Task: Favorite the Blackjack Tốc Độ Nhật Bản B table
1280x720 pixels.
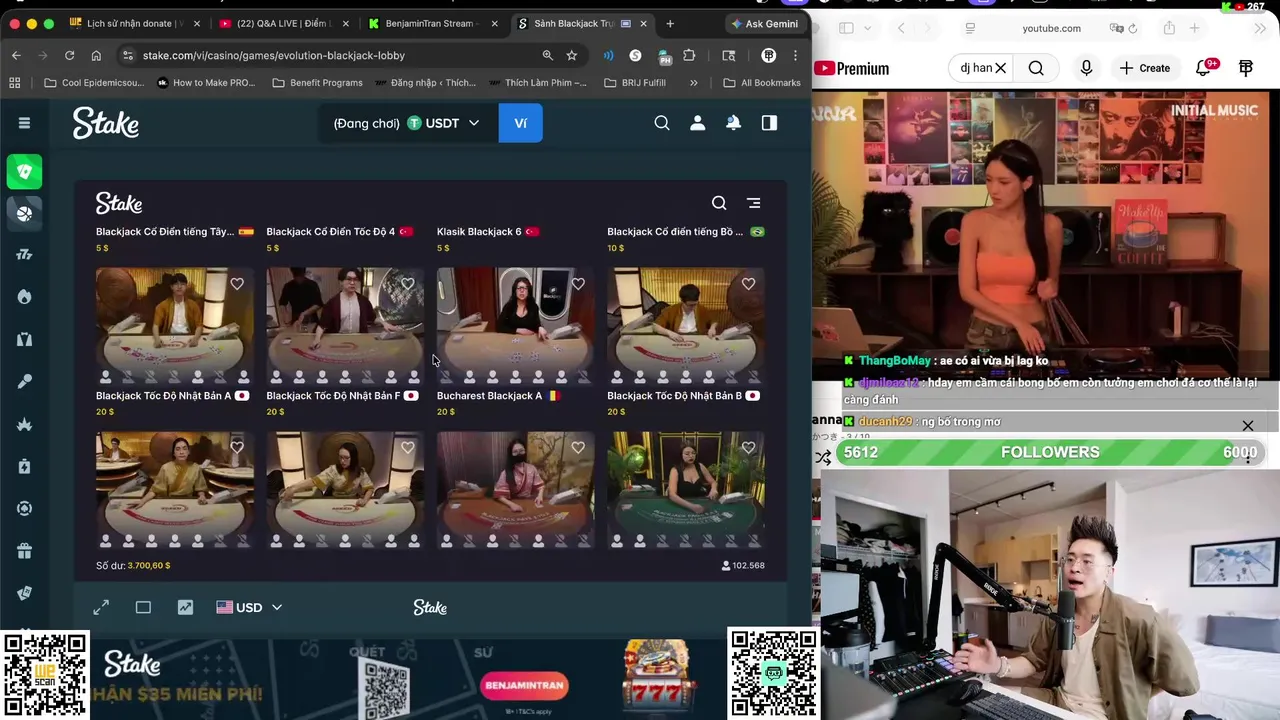Action: click(748, 284)
